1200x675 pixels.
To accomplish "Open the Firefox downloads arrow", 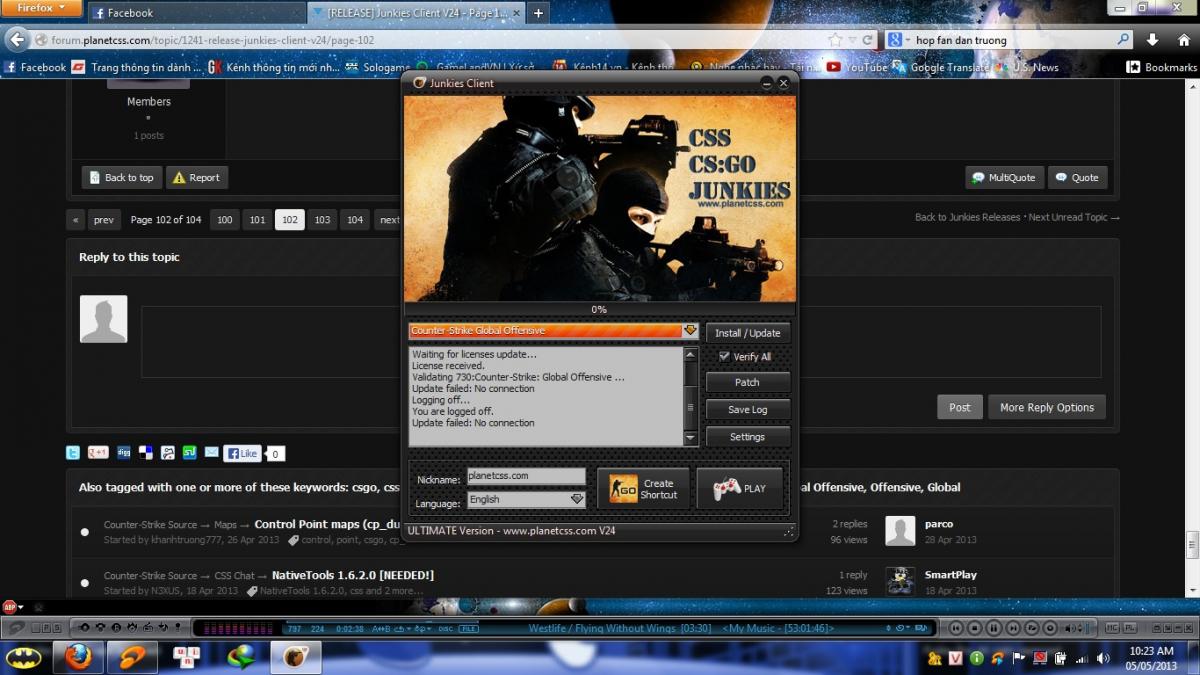I will (1153, 40).
